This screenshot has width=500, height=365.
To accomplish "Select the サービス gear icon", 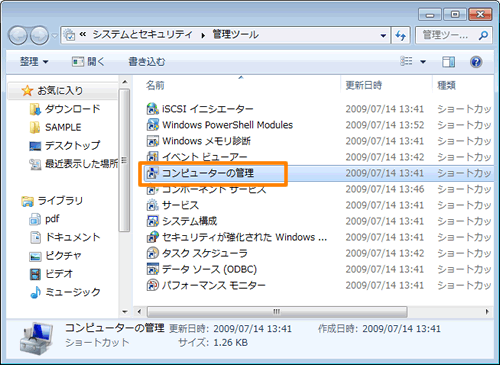I will [x=152, y=205].
